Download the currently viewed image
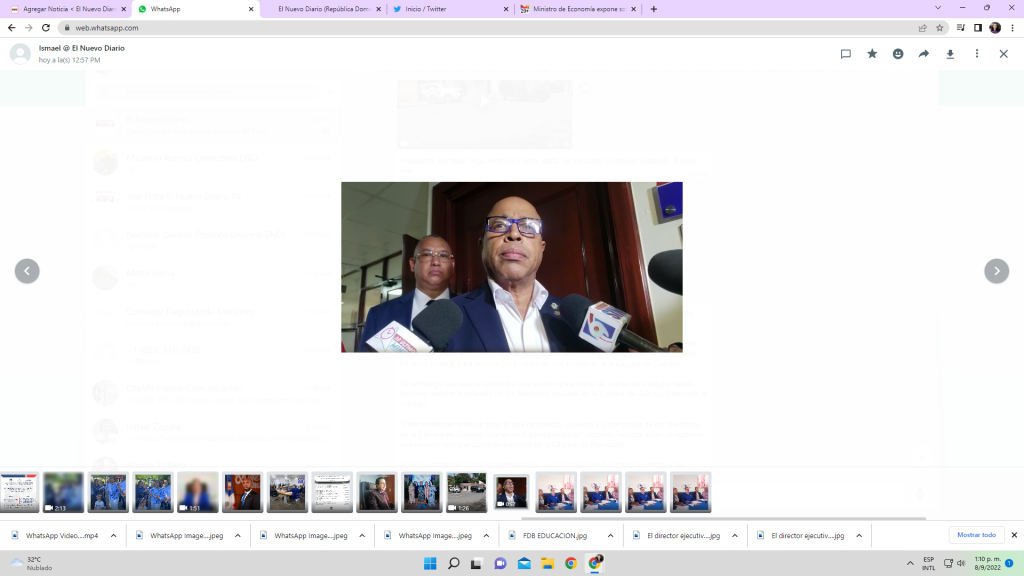 (950, 54)
